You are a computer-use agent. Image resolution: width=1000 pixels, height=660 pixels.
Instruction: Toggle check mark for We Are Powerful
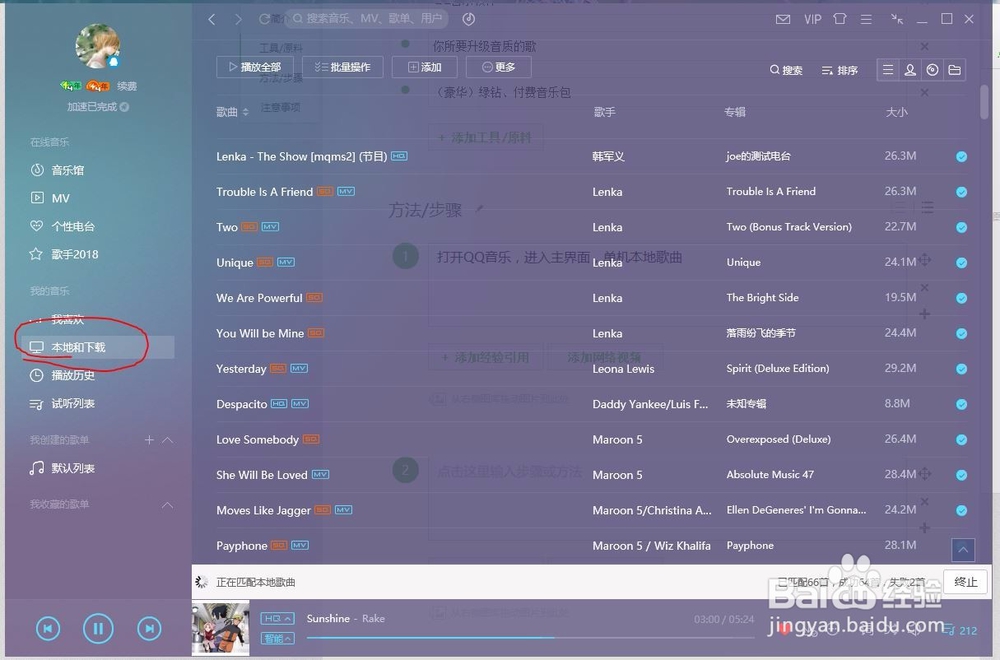[961, 298]
